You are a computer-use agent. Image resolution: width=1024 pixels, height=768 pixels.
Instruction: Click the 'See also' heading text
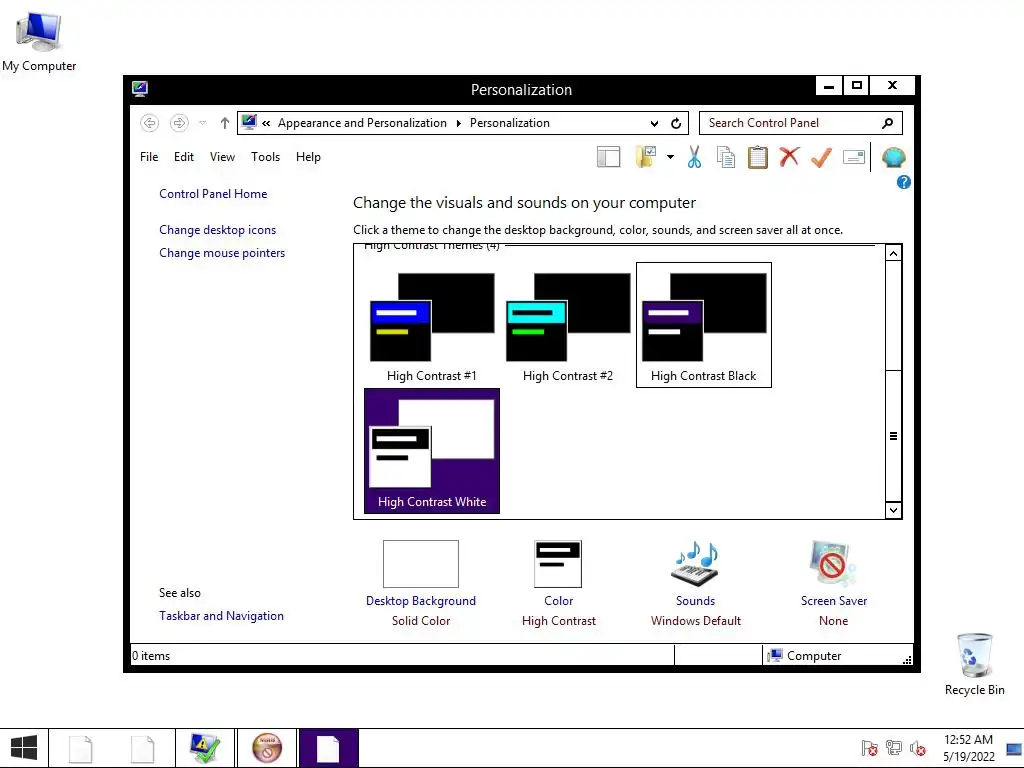click(180, 593)
